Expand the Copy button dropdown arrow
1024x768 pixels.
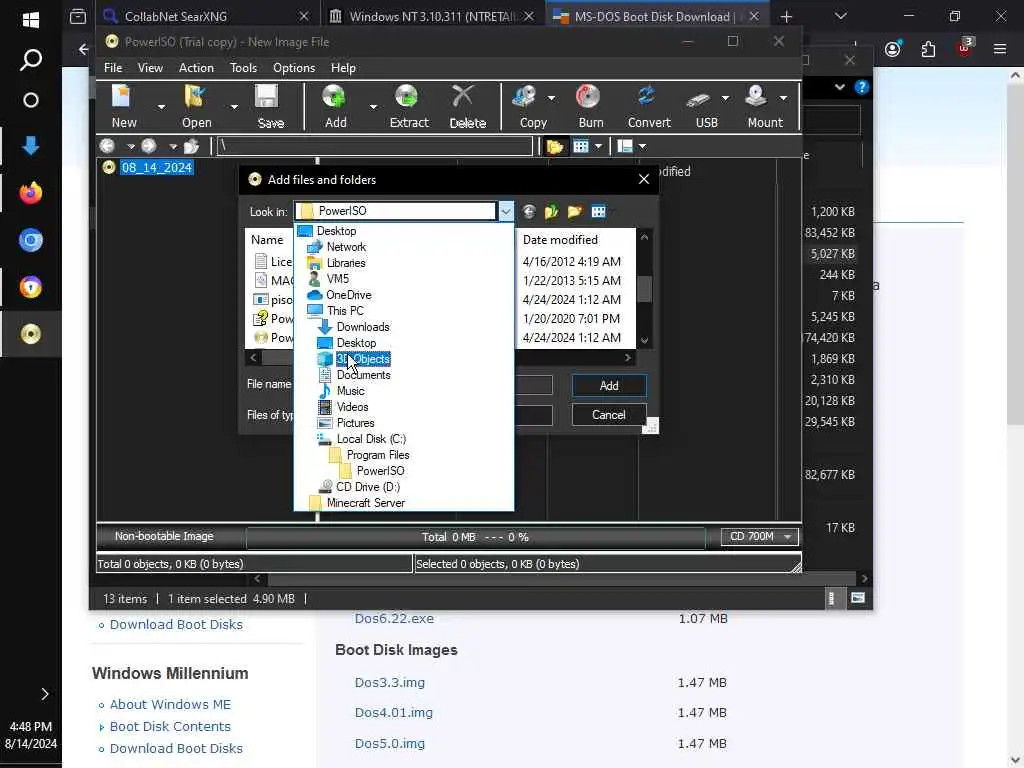coord(551,98)
